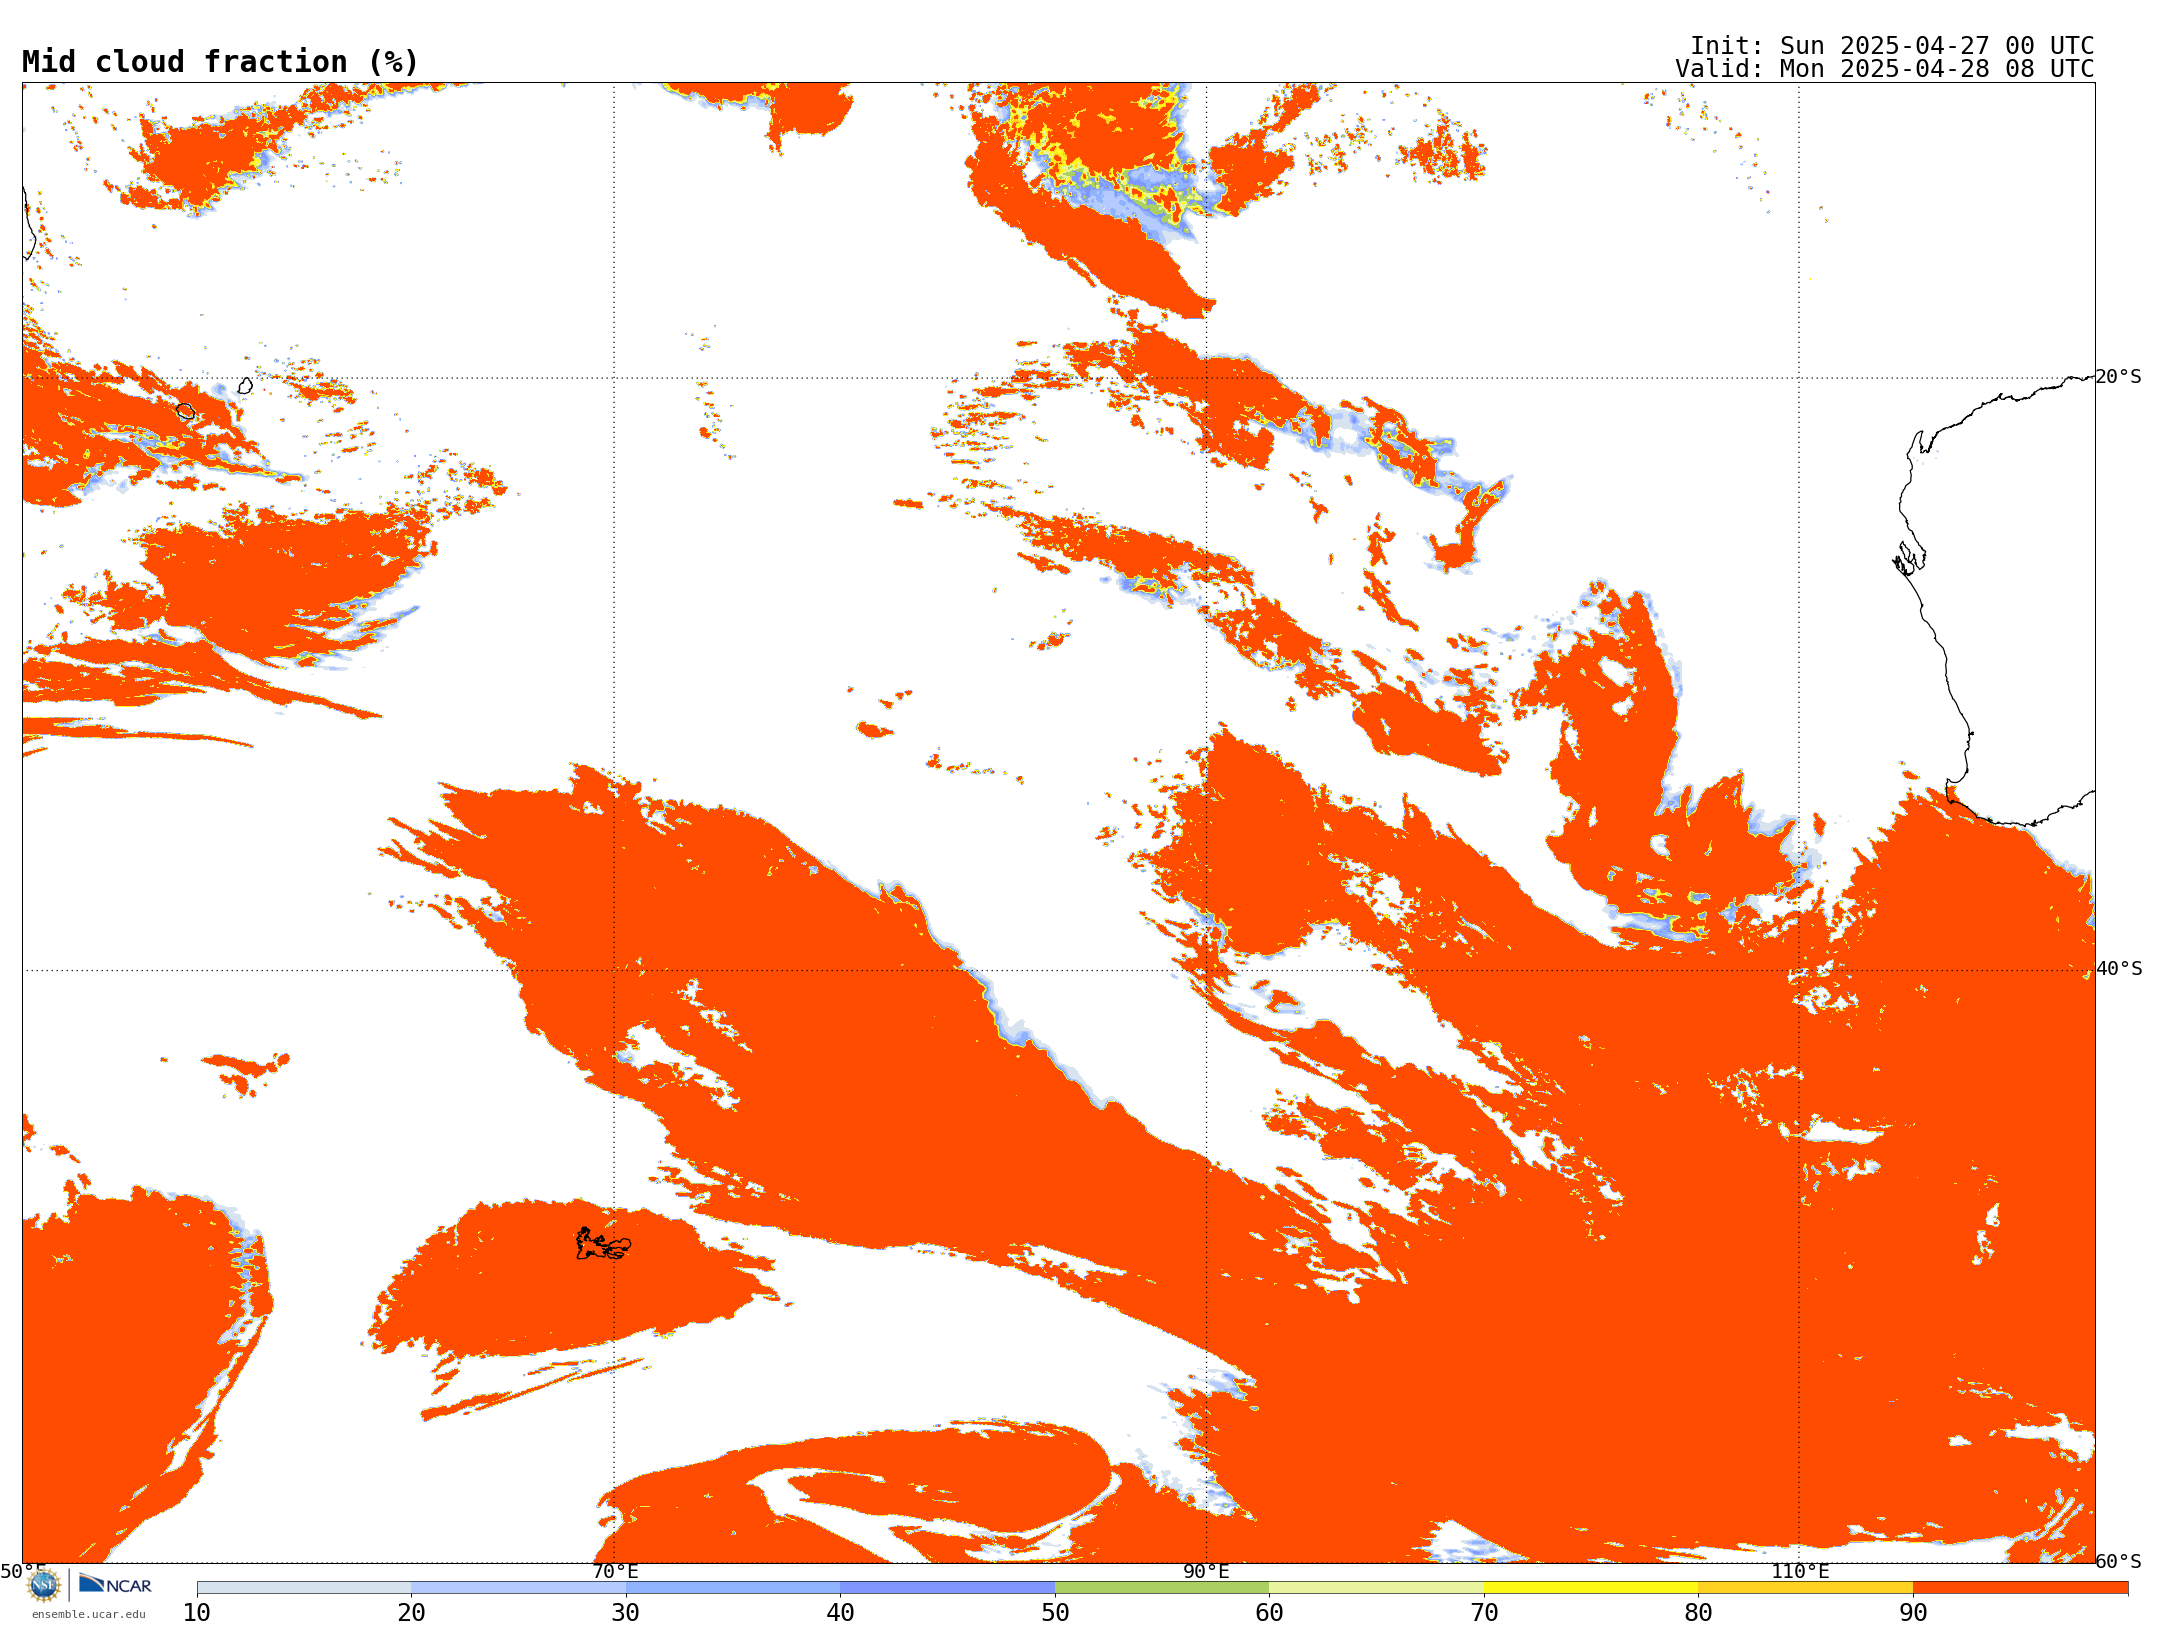Click the colorbar tick label 20
The height and width of the screenshot is (1626, 2160).
(411, 1612)
